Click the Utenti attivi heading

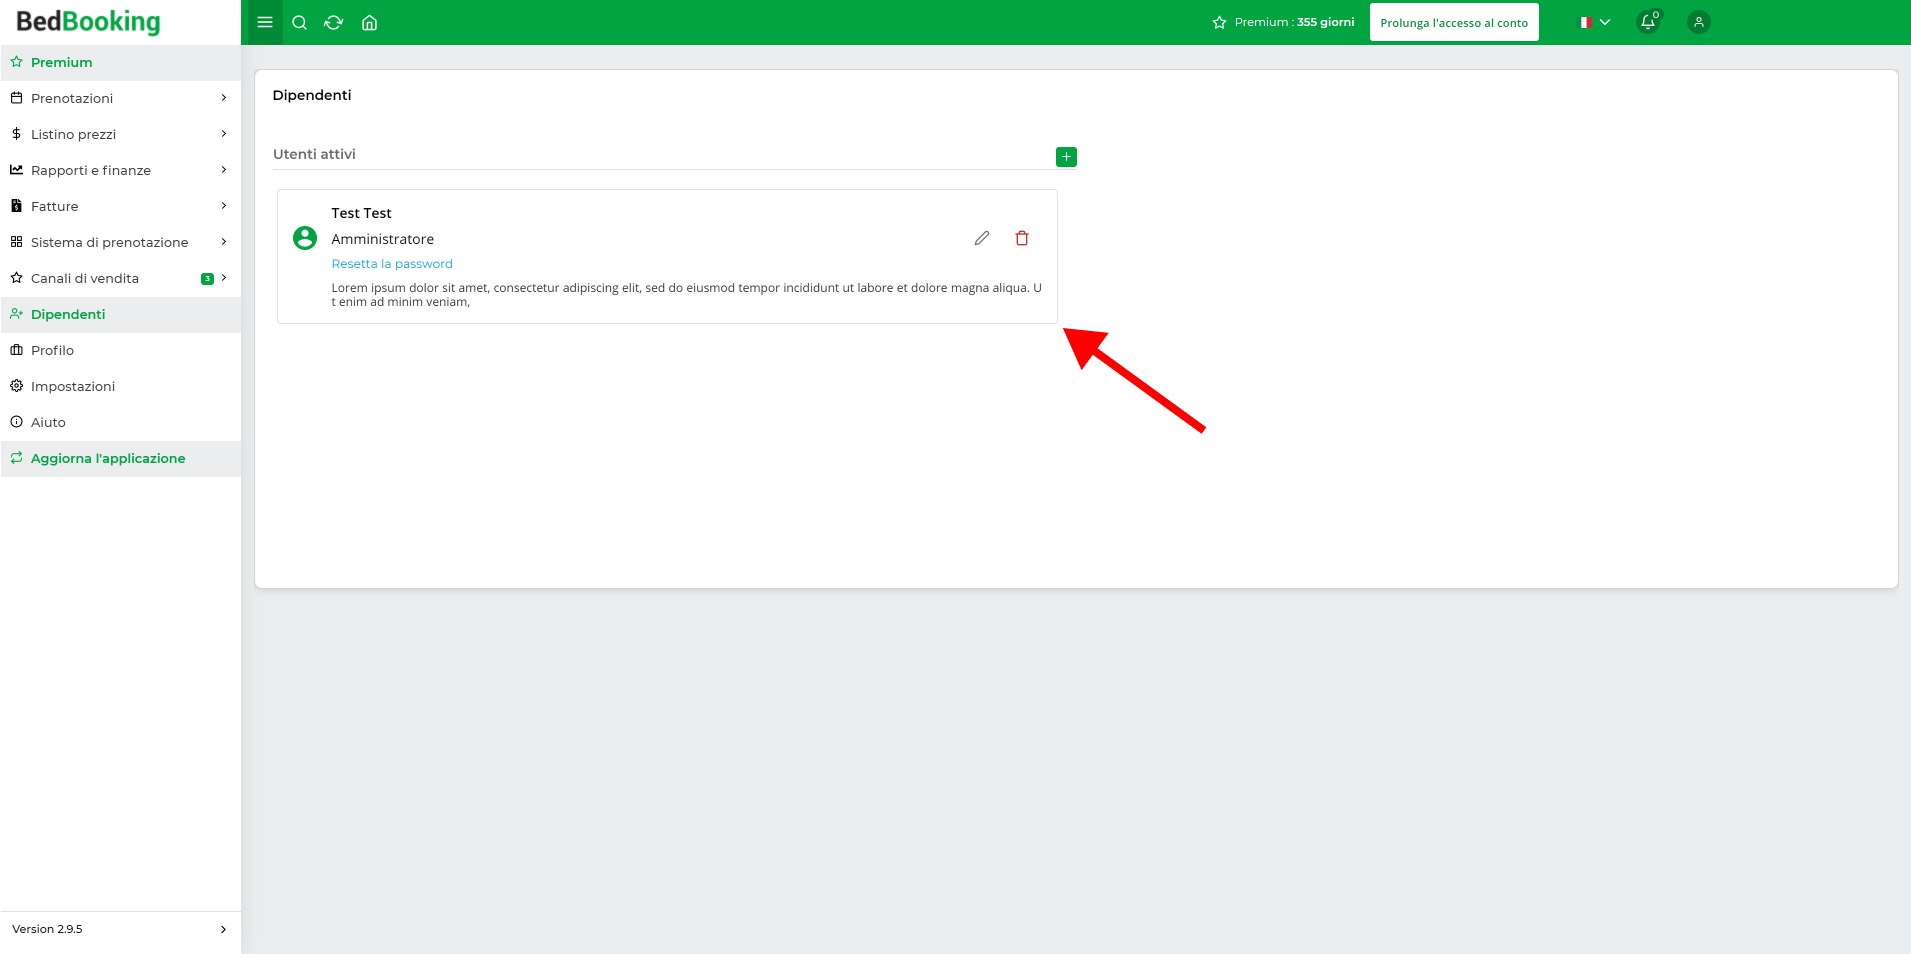[x=314, y=154]
